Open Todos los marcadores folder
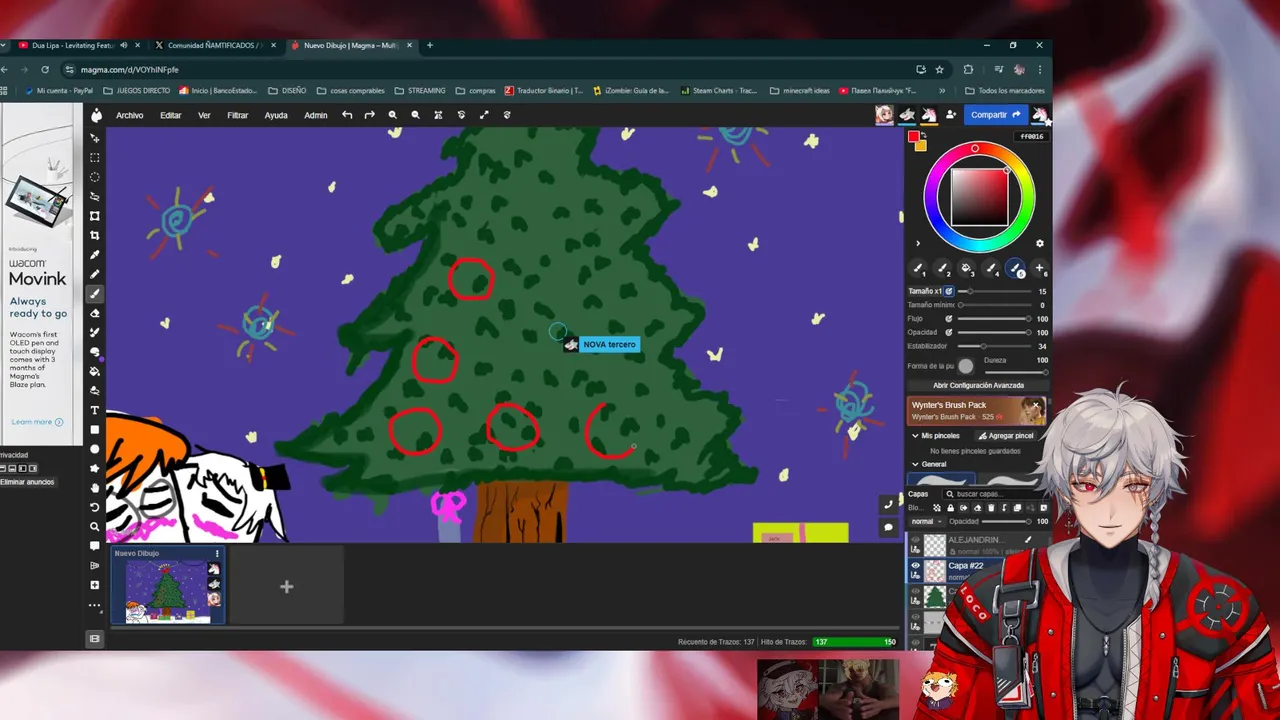 tap(1004, 90)
